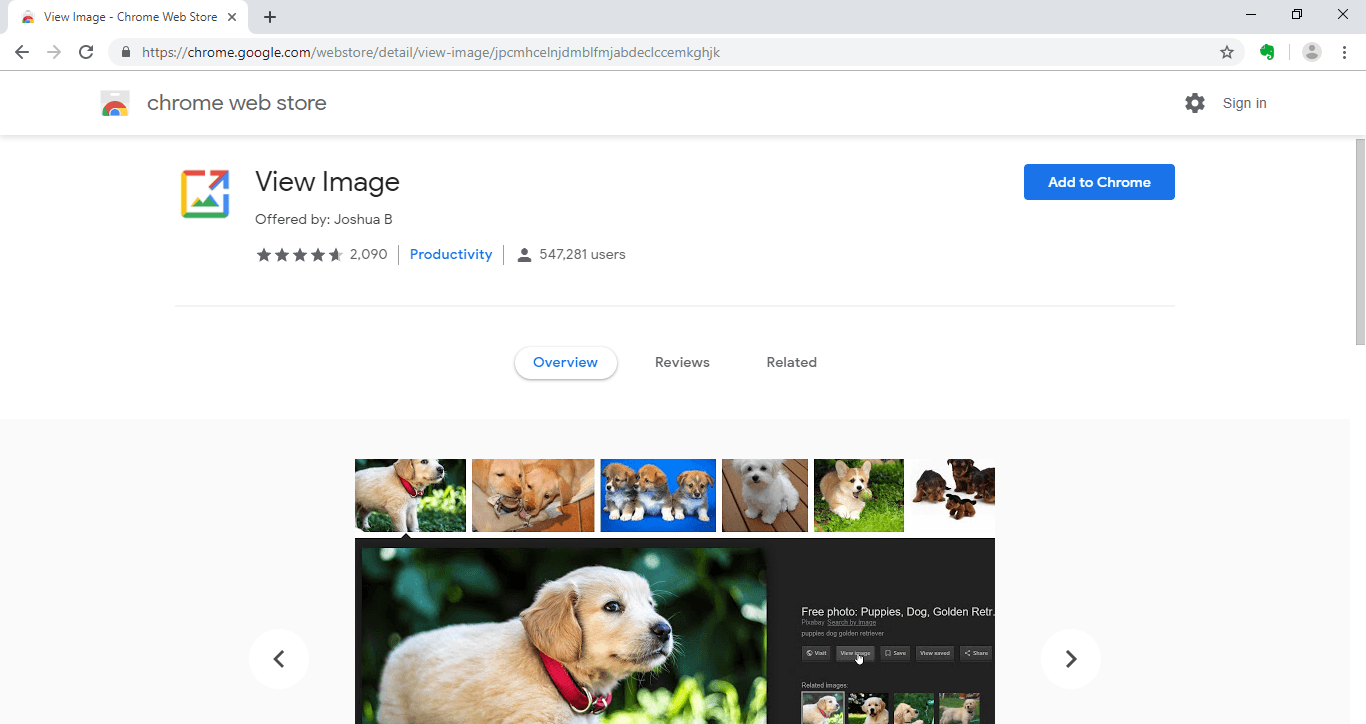Screen dimensions: 1366x724
Task: Click the View Image extension icon
Action: pos(205,194)
